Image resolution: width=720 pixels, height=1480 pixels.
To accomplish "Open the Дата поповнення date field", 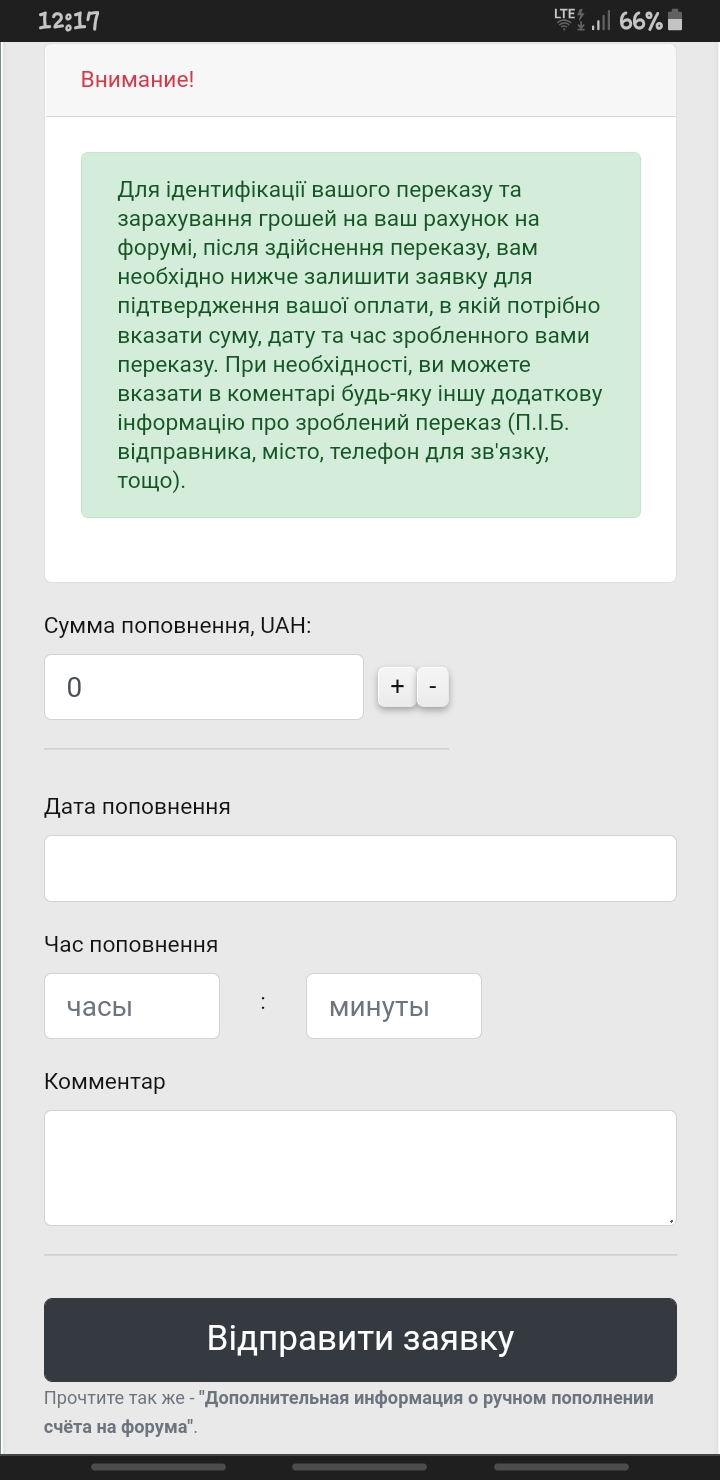I will (360, 868).
